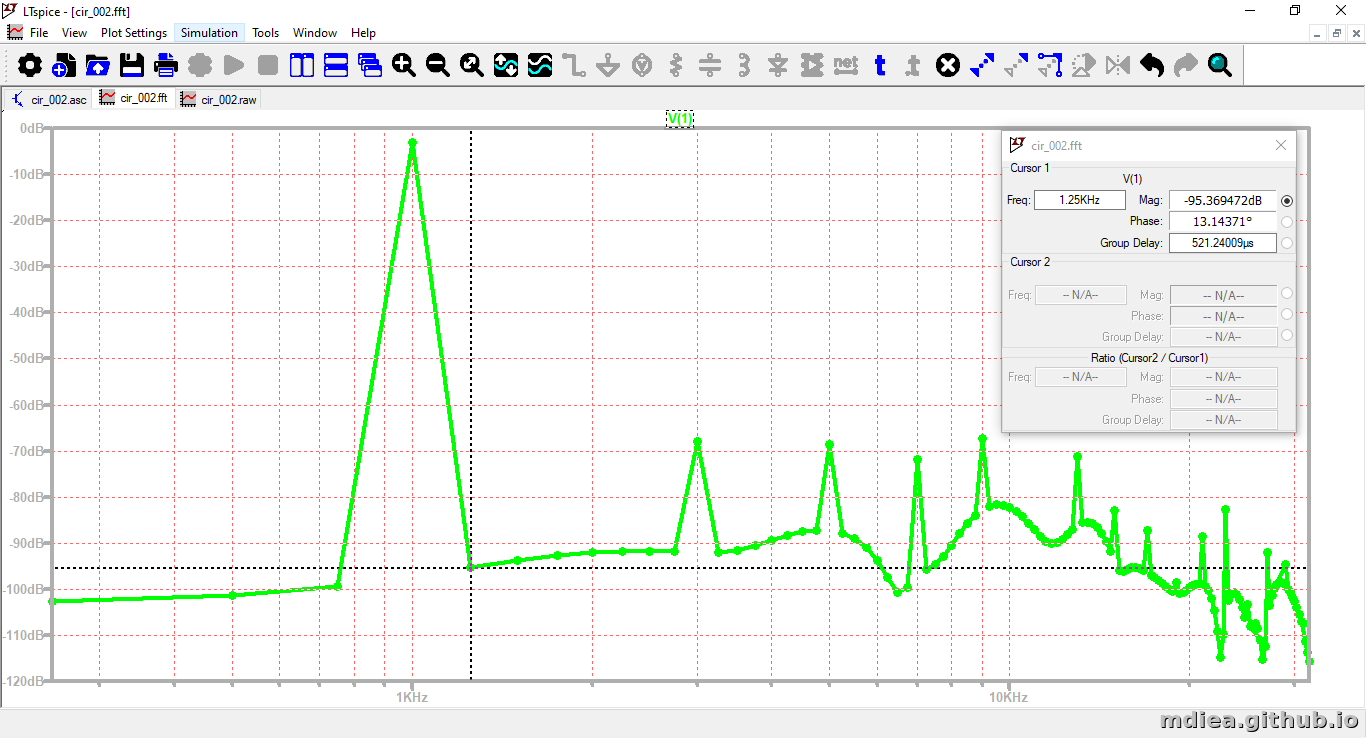
Task: Open a file with the folder icon
Action: point(98,66)
